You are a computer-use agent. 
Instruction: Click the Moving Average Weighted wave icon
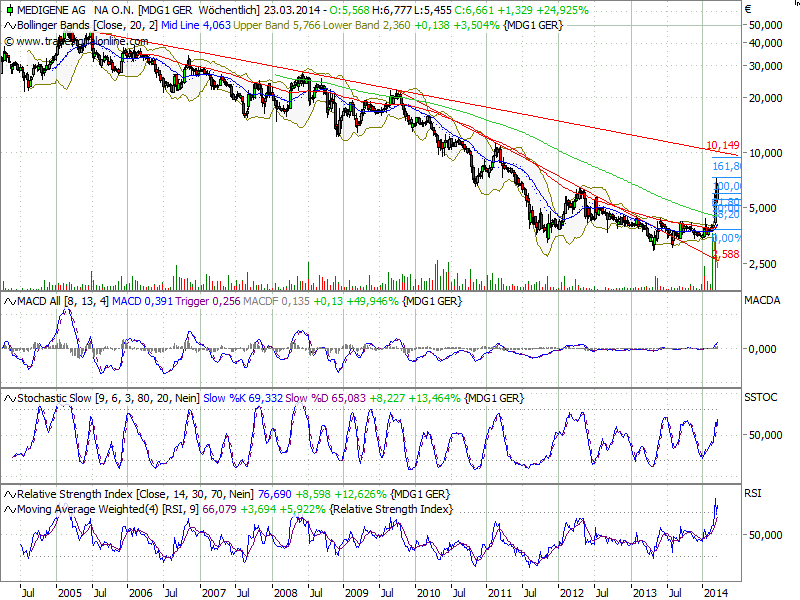click(10, 509)
